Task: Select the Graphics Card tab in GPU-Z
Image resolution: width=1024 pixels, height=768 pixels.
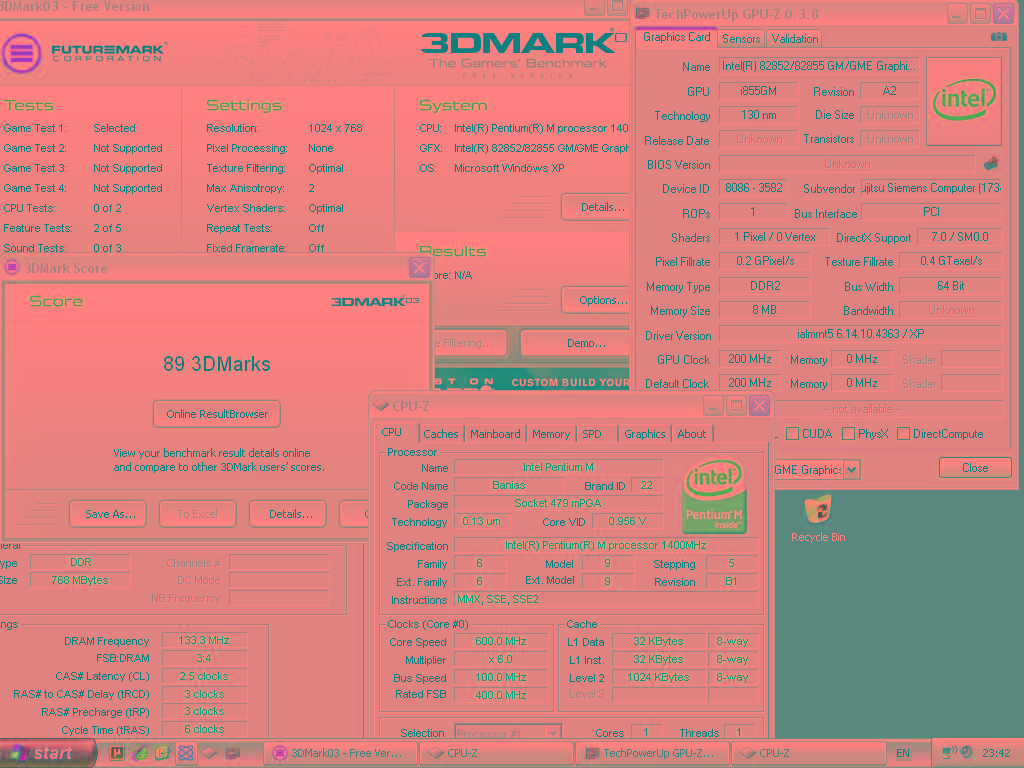Action: pyautogui.click(x=676, y=37)
